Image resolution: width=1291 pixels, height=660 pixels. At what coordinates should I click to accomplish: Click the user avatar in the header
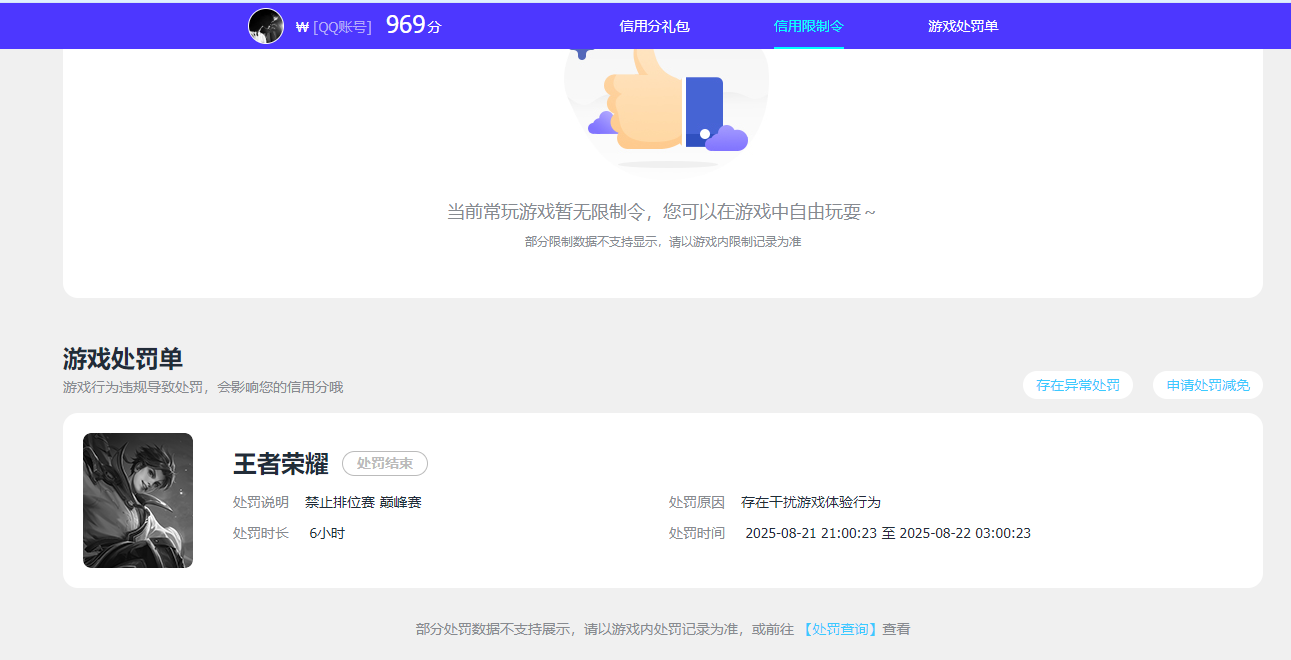point(266,26)
